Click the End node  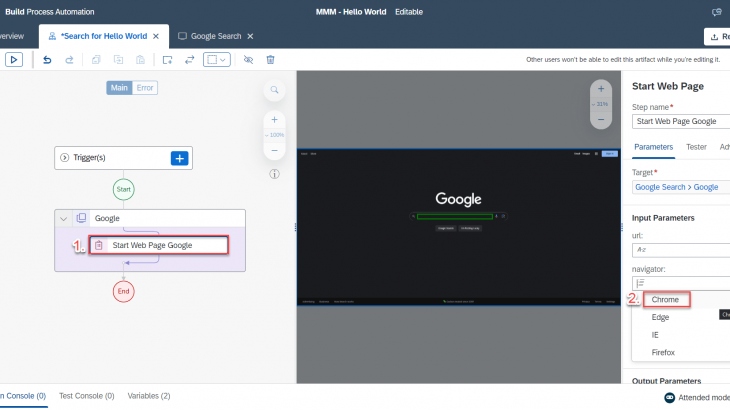point(123,291)
